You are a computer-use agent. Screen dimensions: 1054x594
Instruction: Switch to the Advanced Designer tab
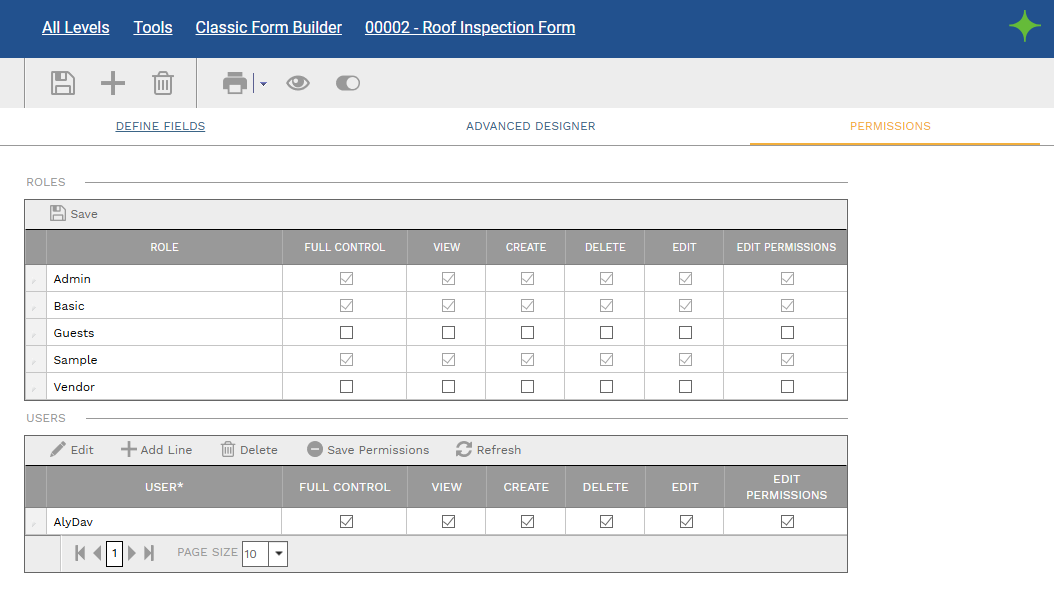click(530, 126)
